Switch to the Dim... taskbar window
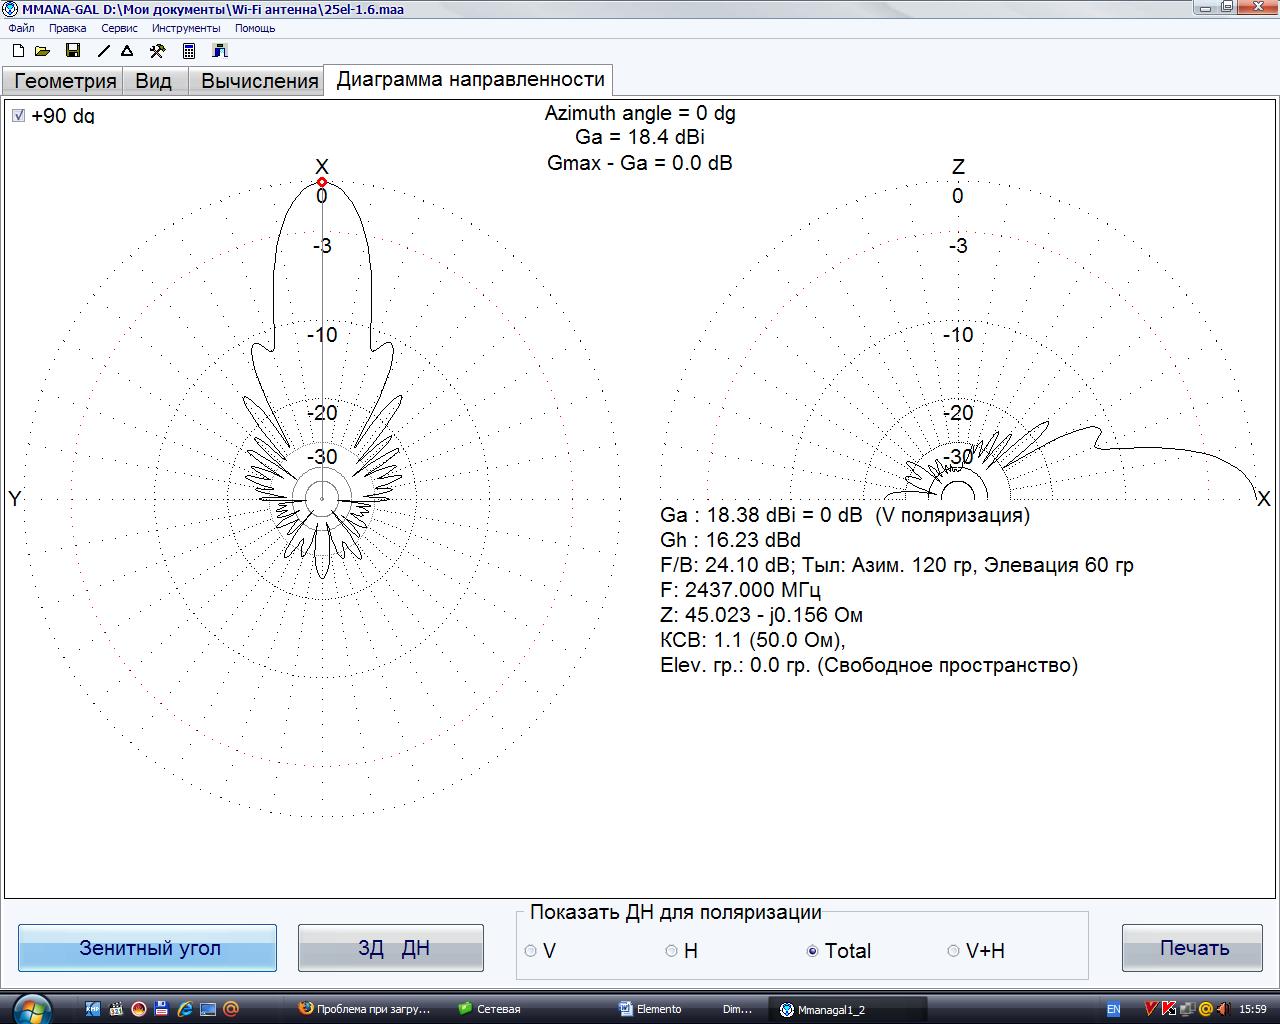Viewport: 1280px width, 1024px height. 737,1009
